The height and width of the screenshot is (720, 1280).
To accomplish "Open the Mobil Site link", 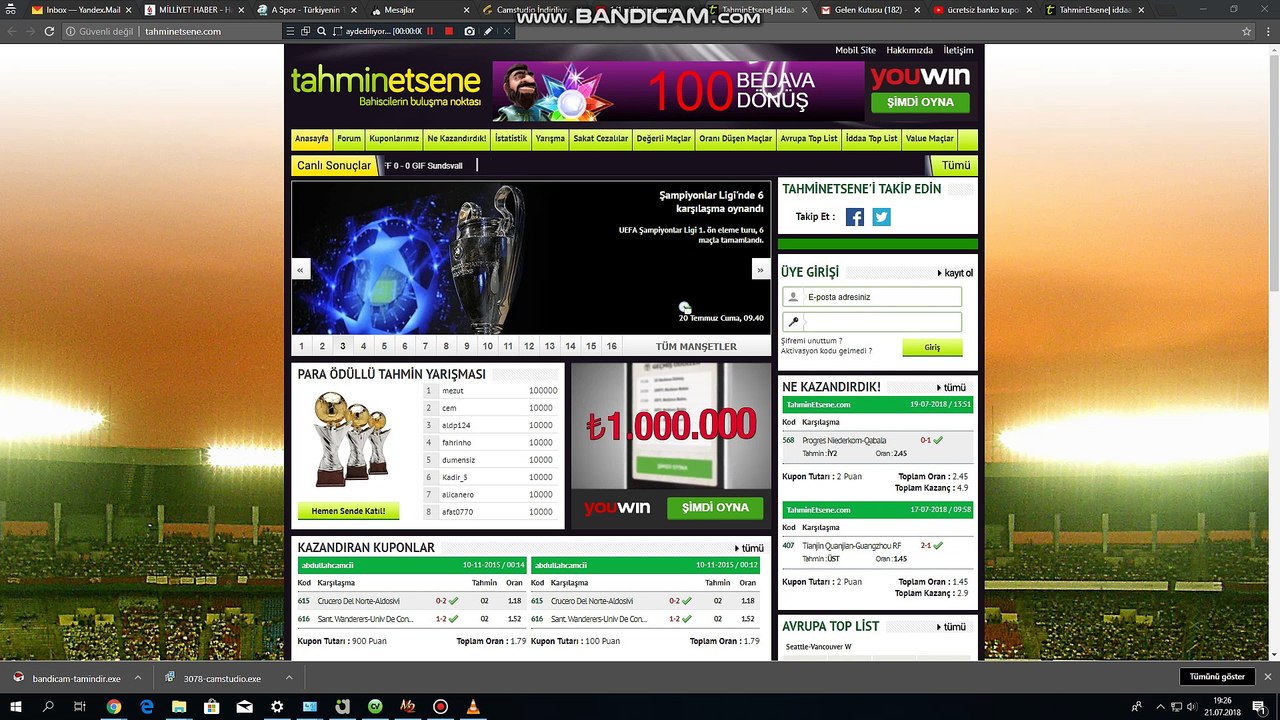I will 856,50.
